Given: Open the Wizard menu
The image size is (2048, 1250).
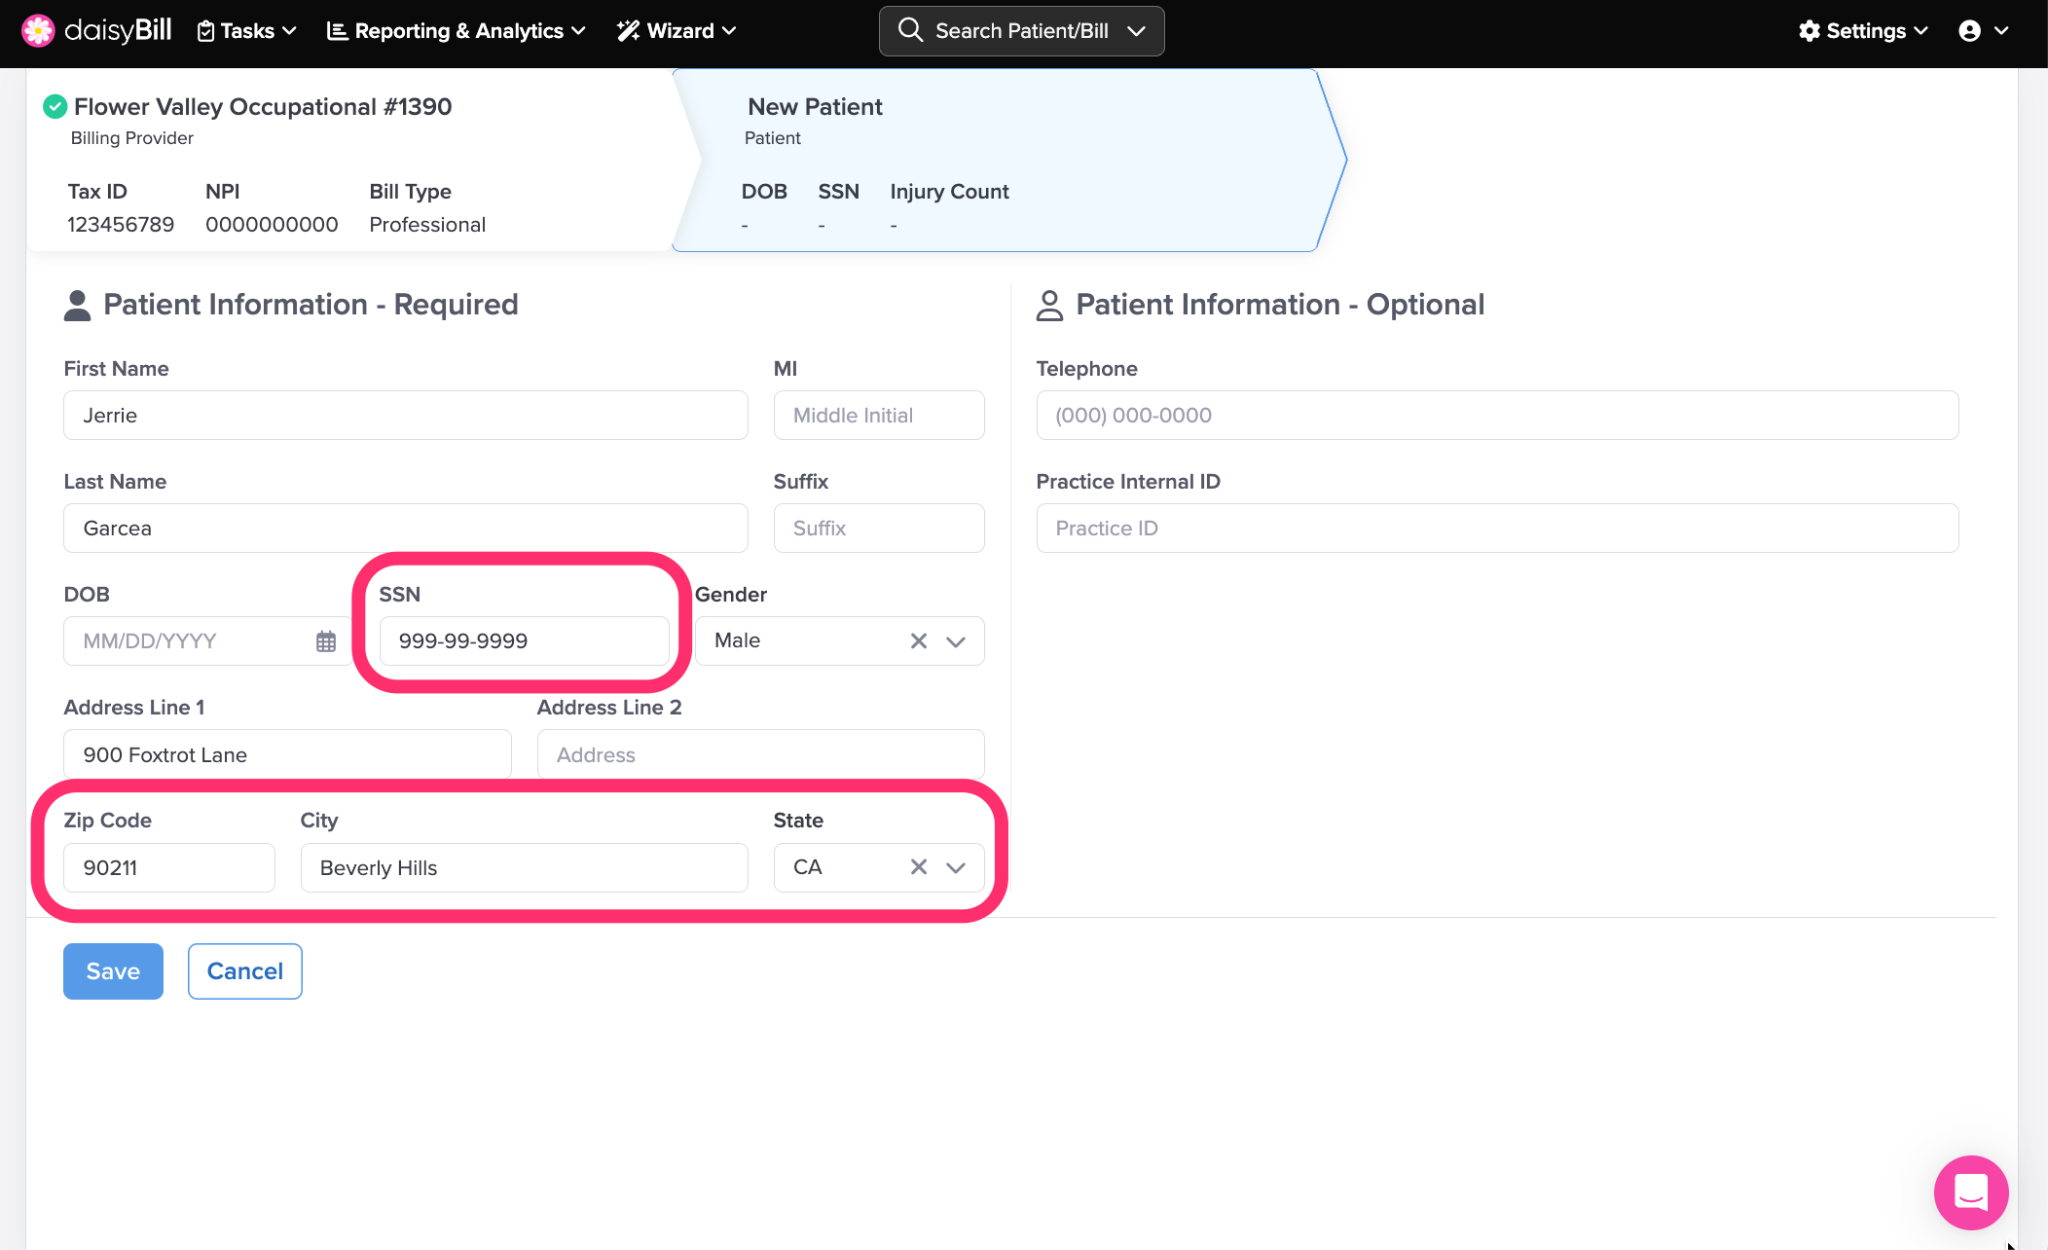Looking at the screenshot, I should pyautogui.click(x=677, y=31).
